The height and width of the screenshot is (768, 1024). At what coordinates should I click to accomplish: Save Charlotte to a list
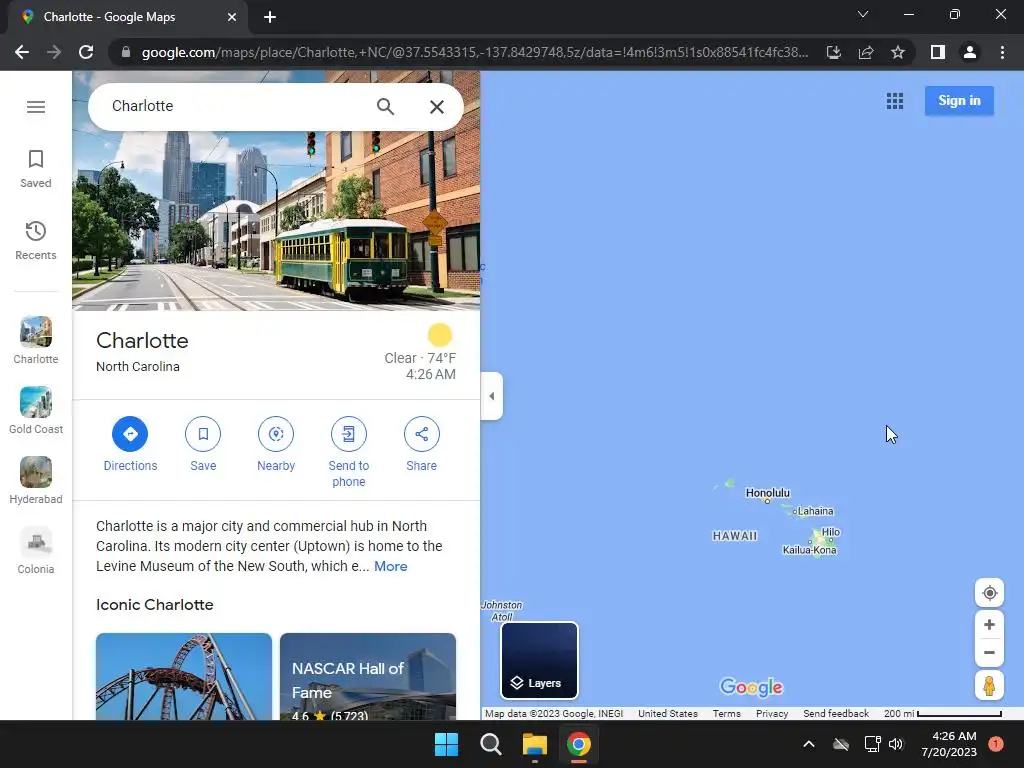click(203, 444)
